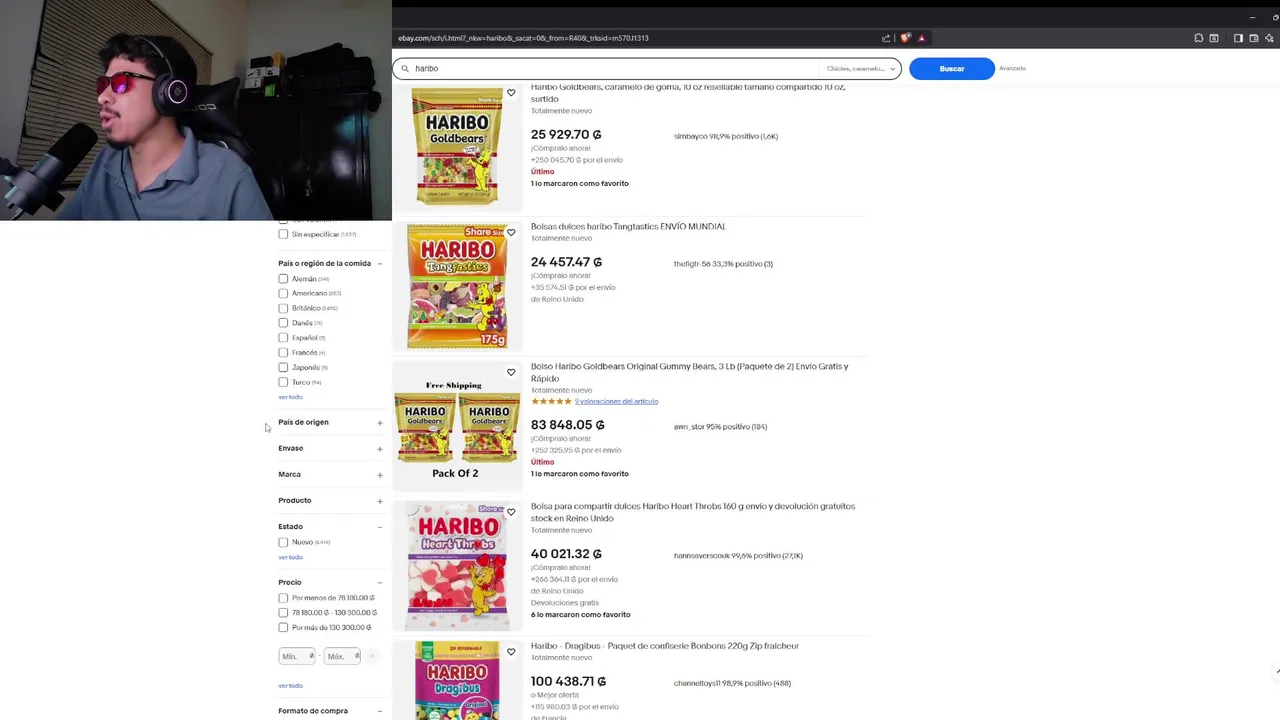Open the Pack Of 2 Goldbears thumbnail

tap(457, 427)
